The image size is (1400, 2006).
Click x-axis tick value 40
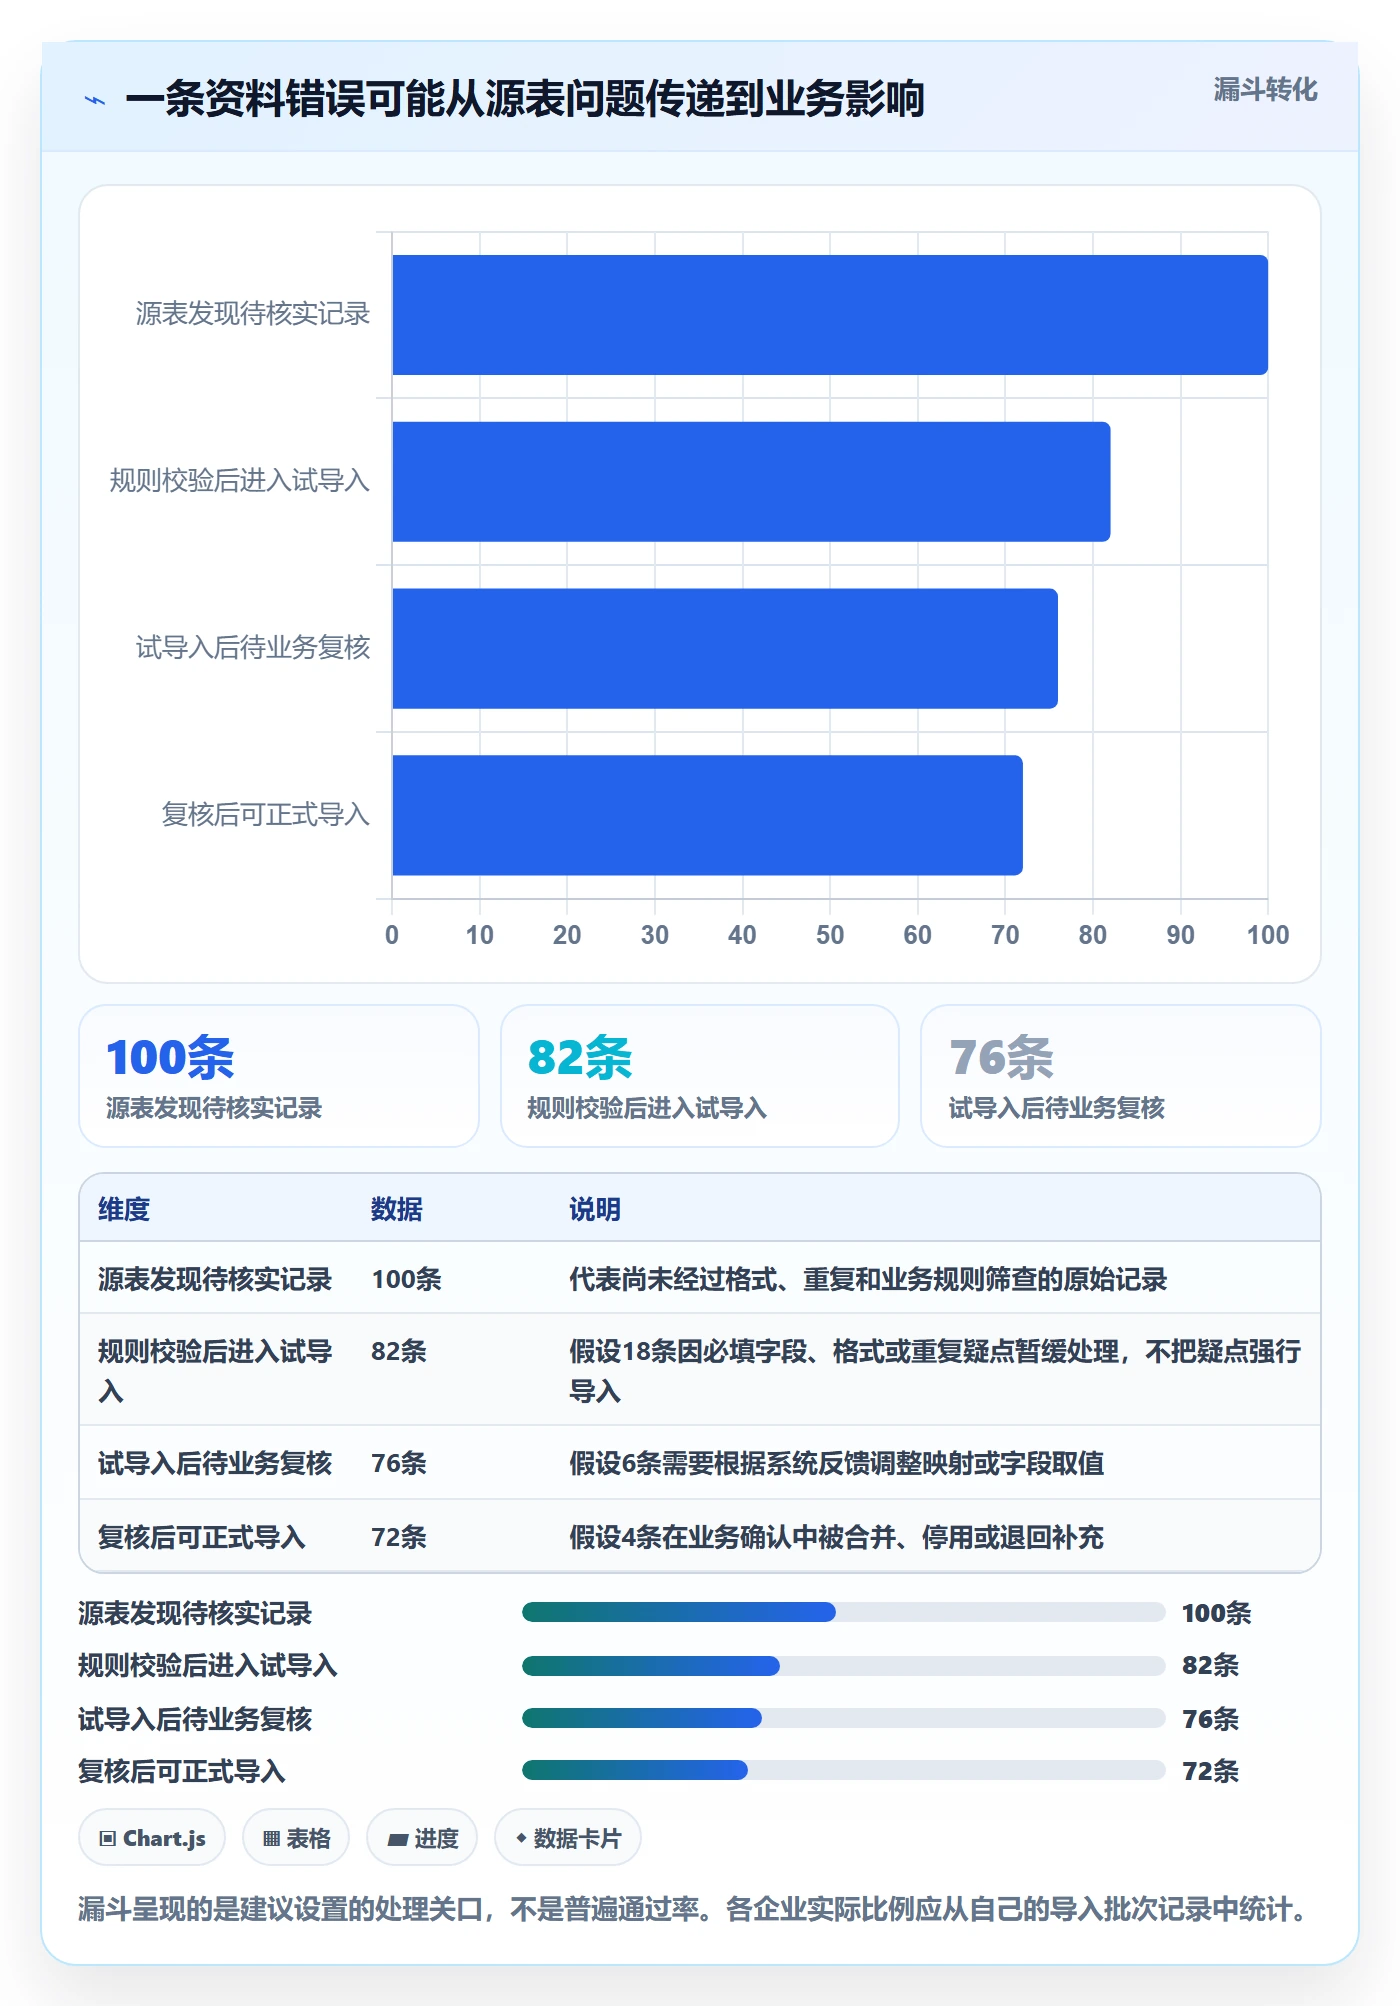742,935
